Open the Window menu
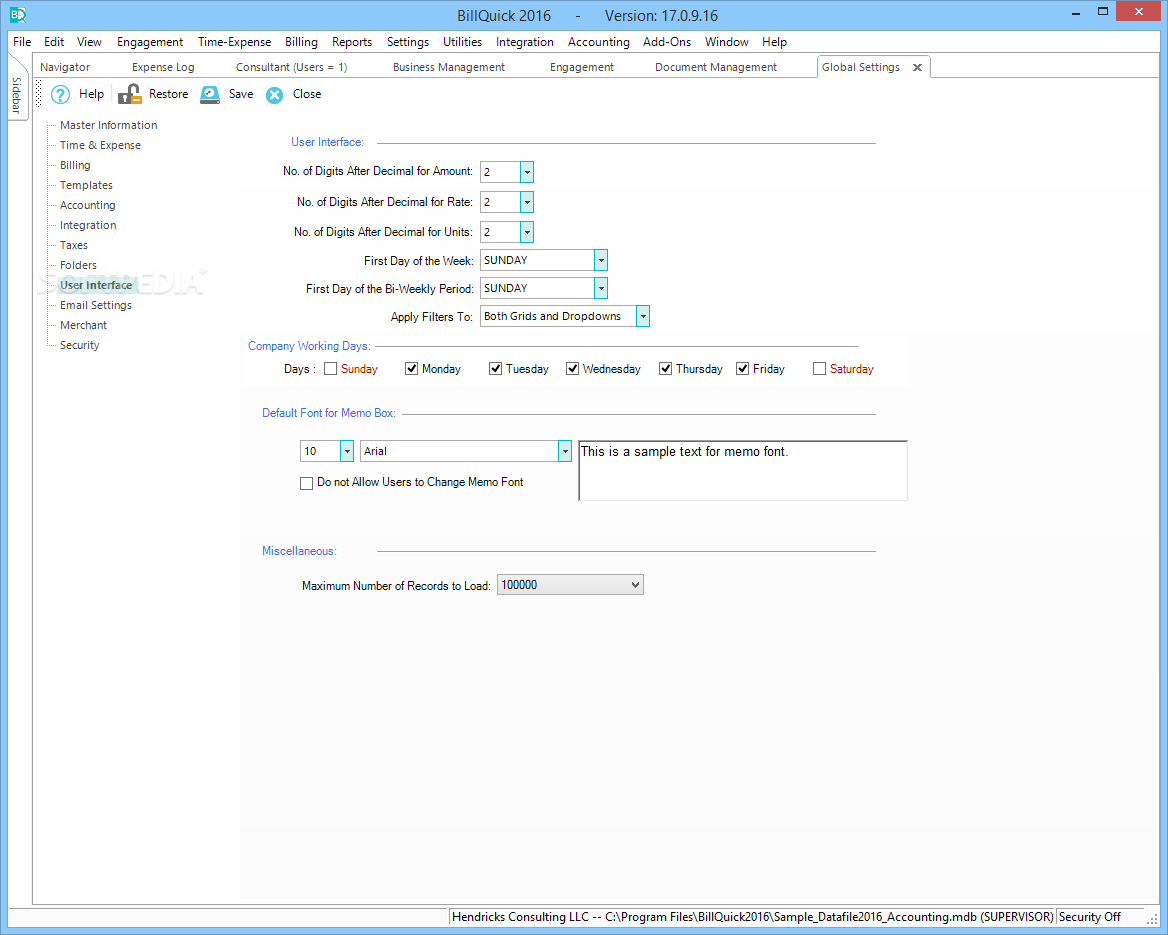This screenshot has width=1168, height=935. [727, 42]
